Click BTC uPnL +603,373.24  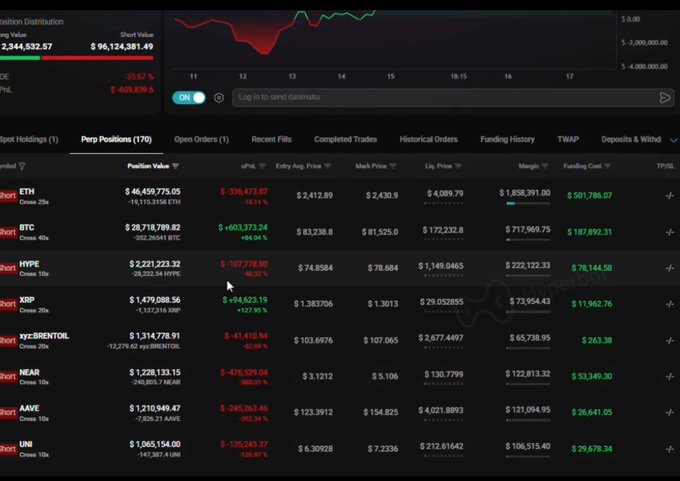point(243,227)
